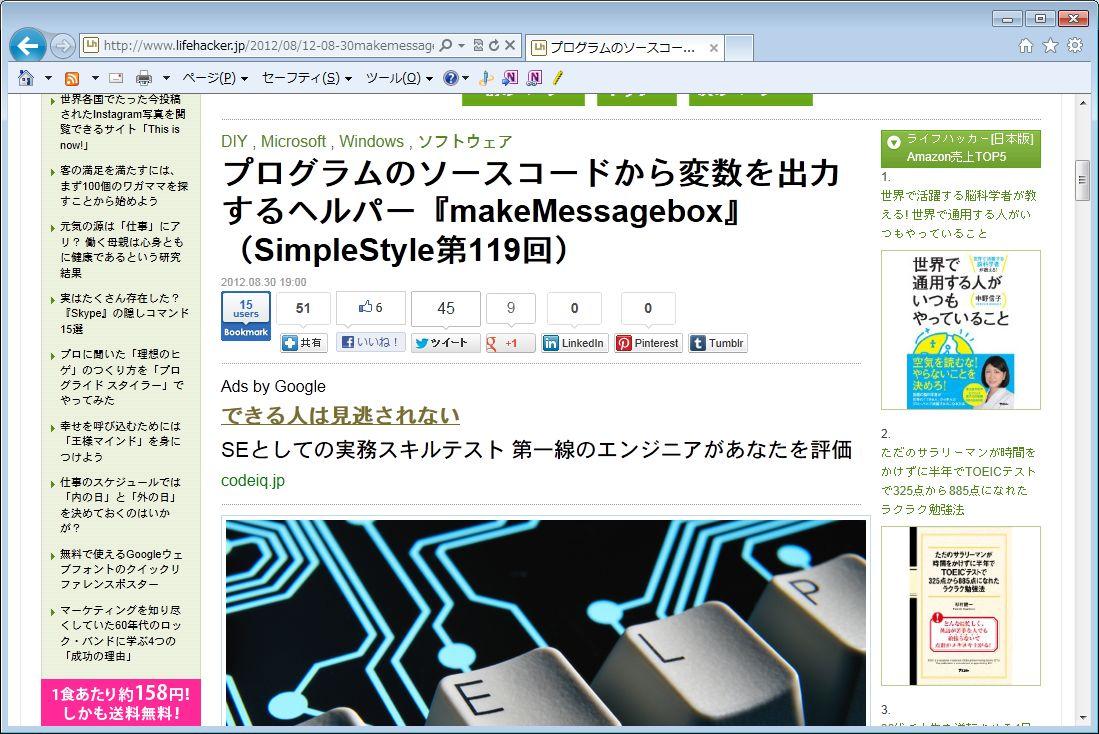Refresh the page using address bar icon
Image resolution: width=1099 pixels, height=734 pixels.
tap(494, 46)
